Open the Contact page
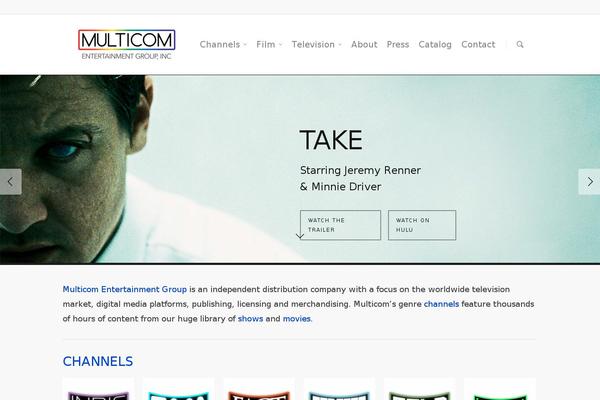Viewport: 600px width, 400px height. click(x=478, y=44)
